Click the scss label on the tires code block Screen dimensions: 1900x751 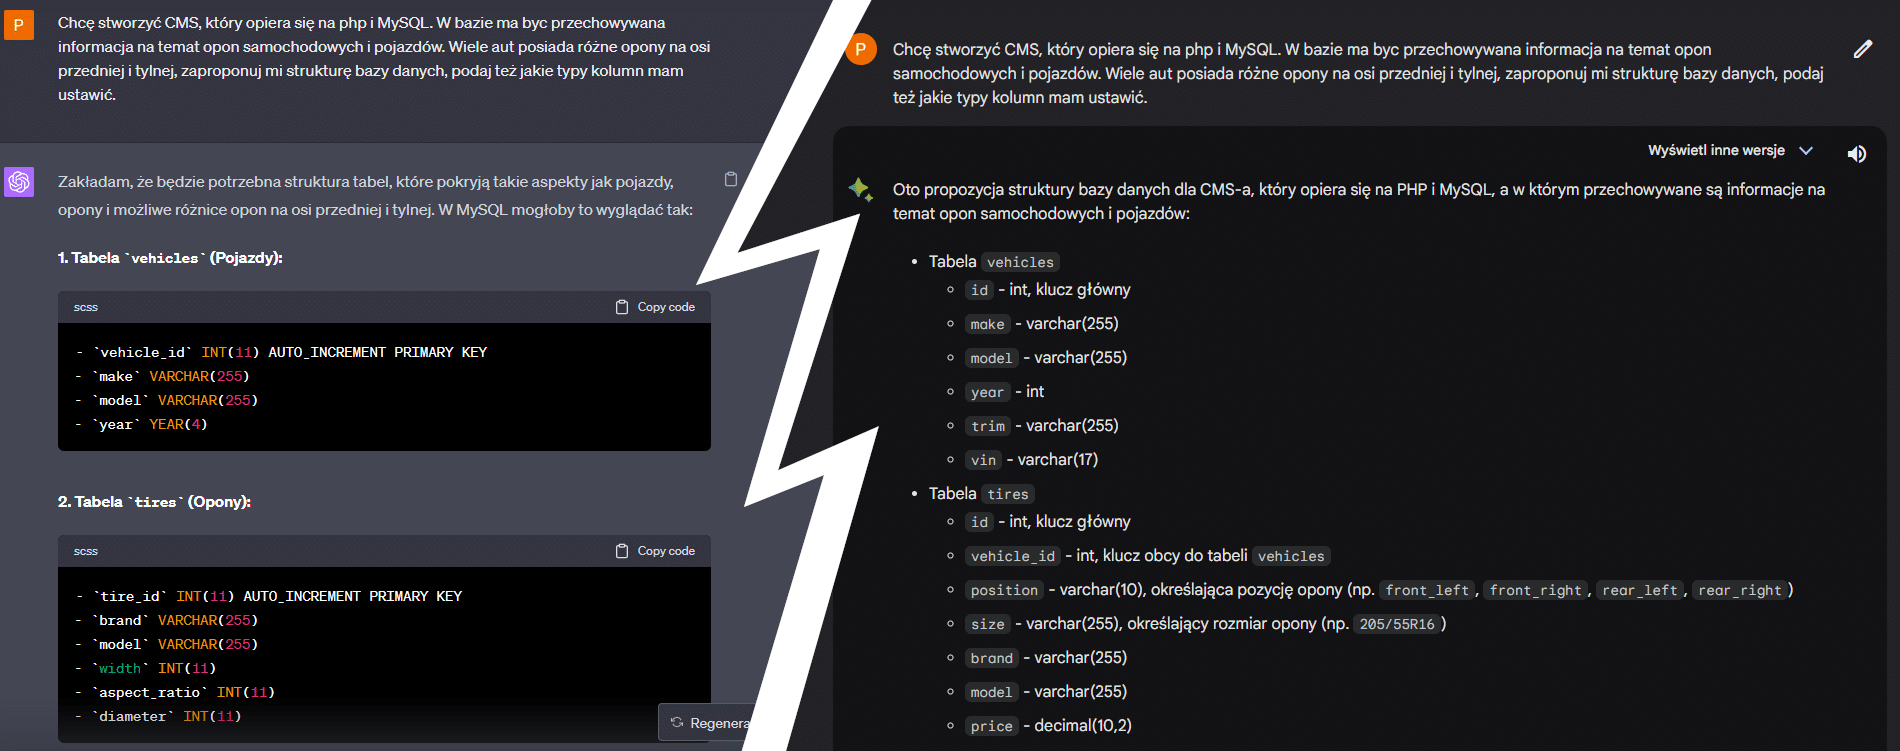coord(86,551)
